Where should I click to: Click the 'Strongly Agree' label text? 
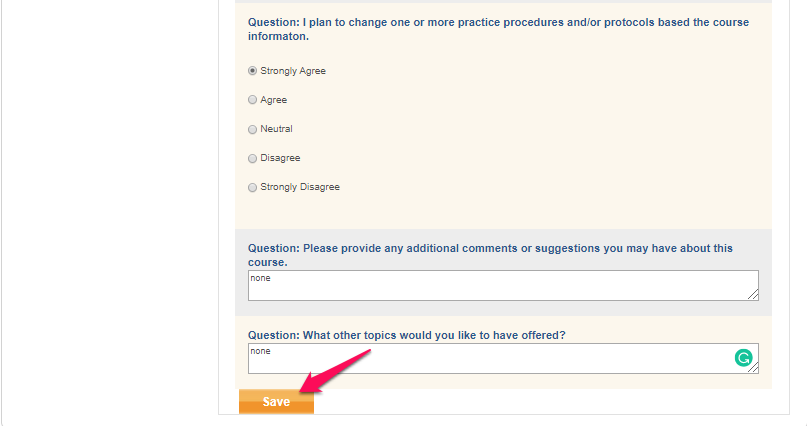[293, 71]
